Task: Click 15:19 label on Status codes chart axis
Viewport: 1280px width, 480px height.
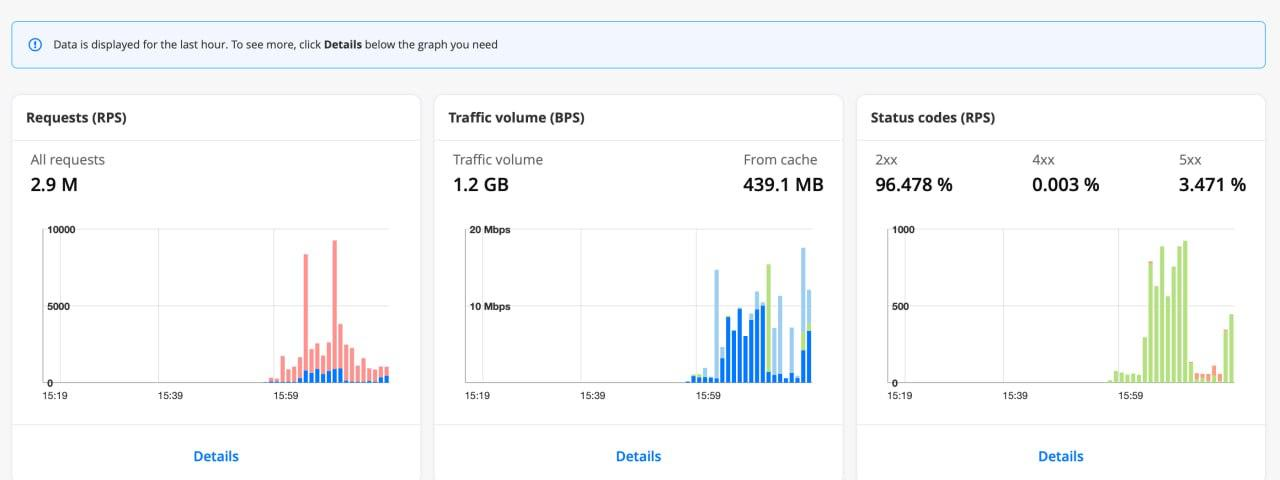Action: (900, 396)
